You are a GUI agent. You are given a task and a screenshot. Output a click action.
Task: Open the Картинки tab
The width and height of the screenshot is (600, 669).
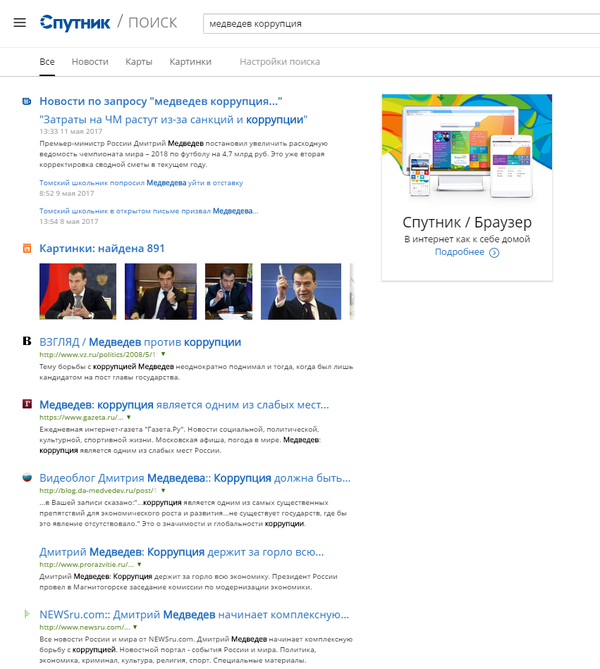[x=190, y=62]
